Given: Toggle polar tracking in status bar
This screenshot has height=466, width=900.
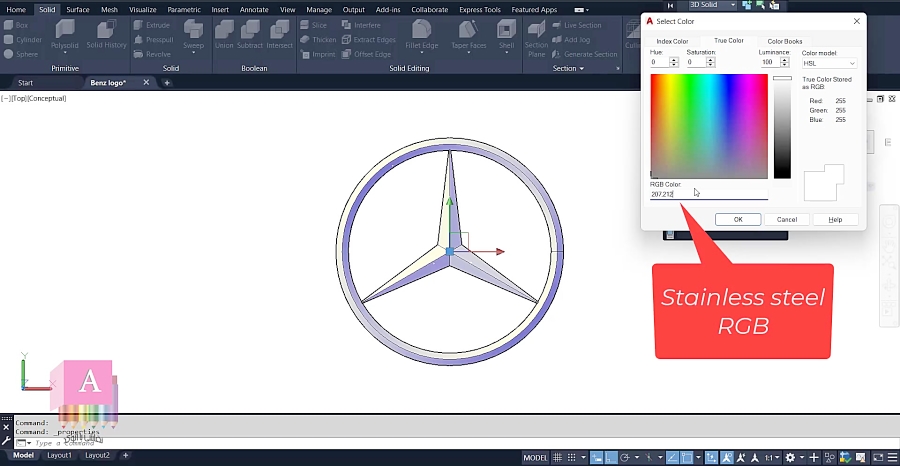Looking at the screenshot, I should point(624,457).
